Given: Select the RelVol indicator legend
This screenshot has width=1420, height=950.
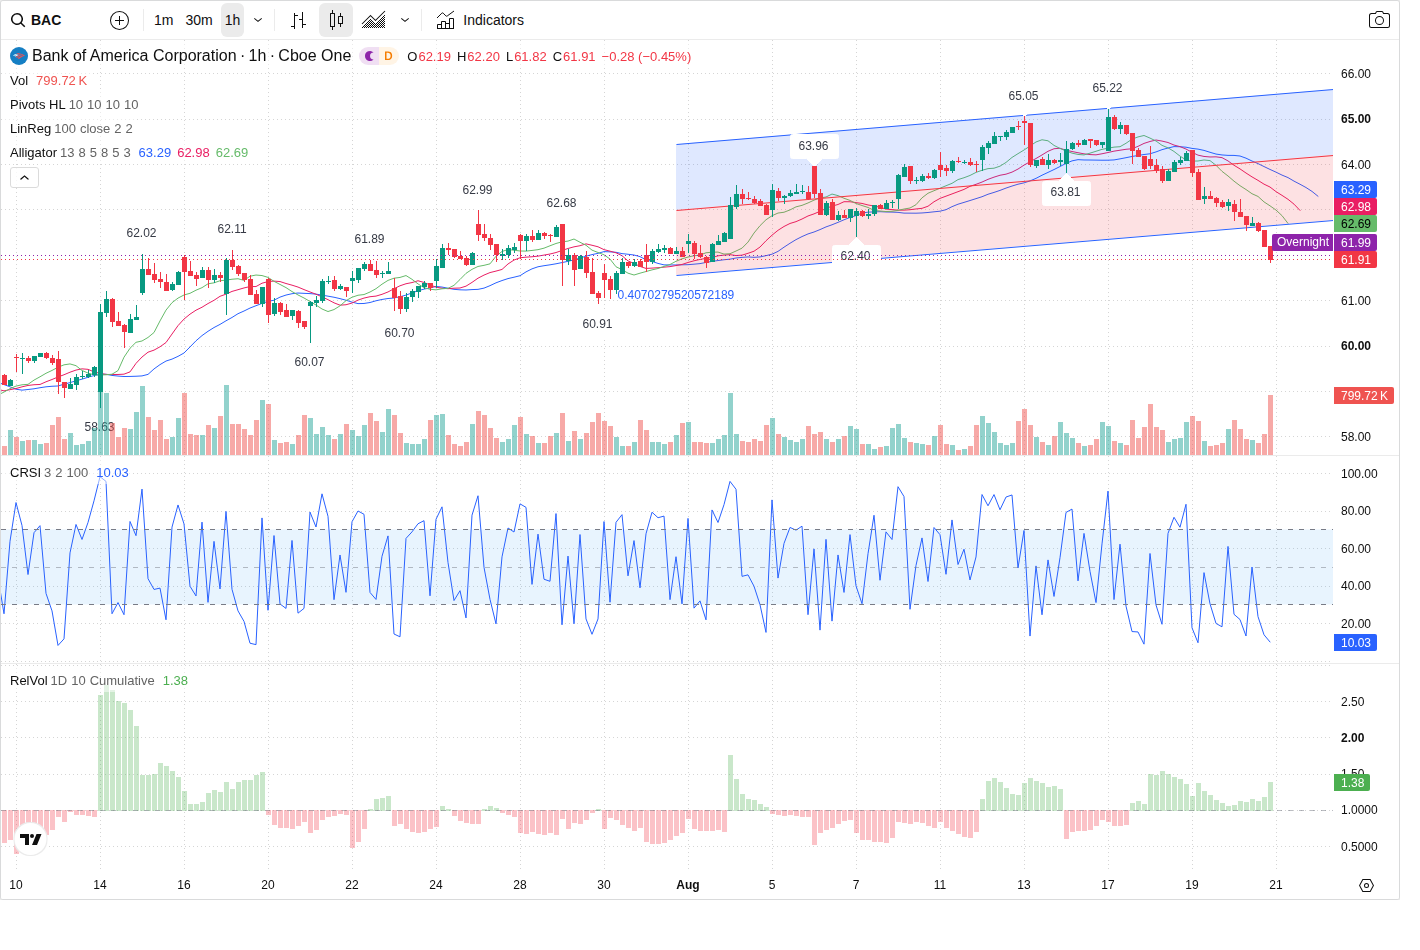Looking at the screenshot, I should (x=28, y=681).
